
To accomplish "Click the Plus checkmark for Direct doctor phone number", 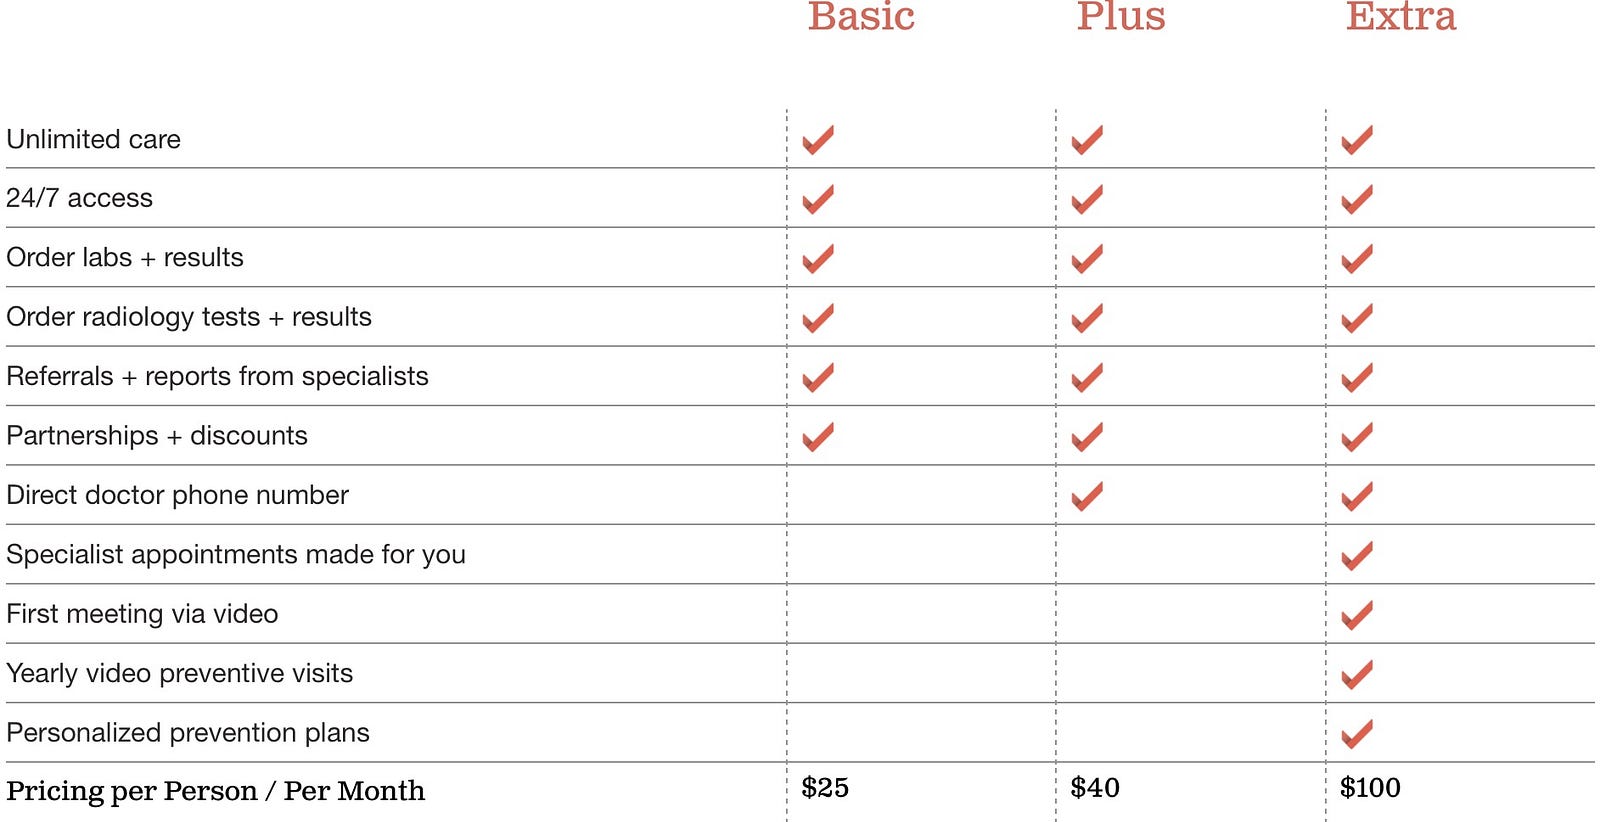I will (x=1087, y=496).
